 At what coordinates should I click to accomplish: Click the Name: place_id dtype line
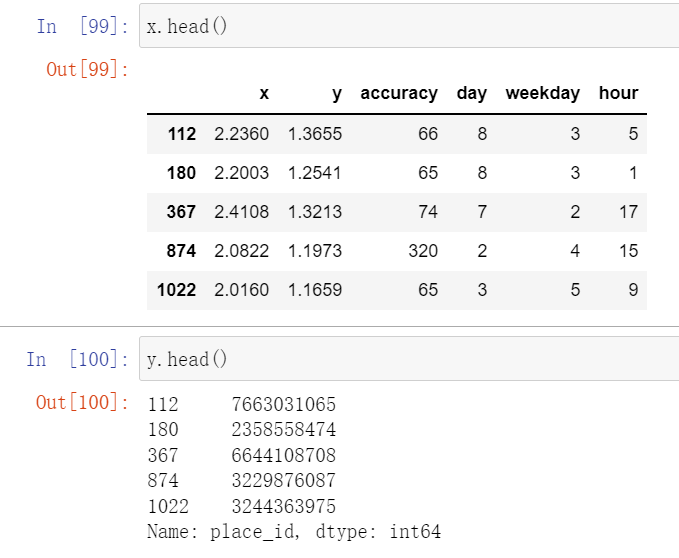tap(294, 532)
